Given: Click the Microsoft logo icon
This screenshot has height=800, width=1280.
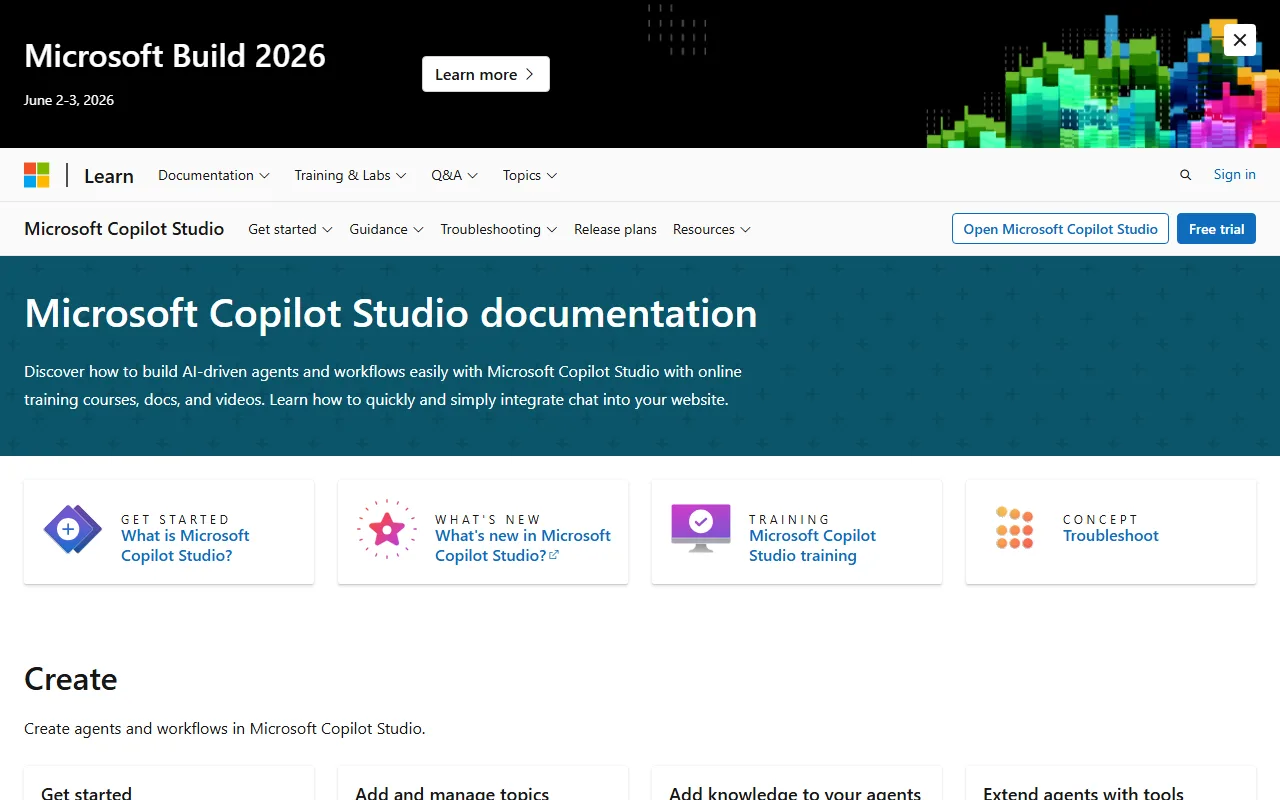Looking at the screenshot, I should 37,175.
